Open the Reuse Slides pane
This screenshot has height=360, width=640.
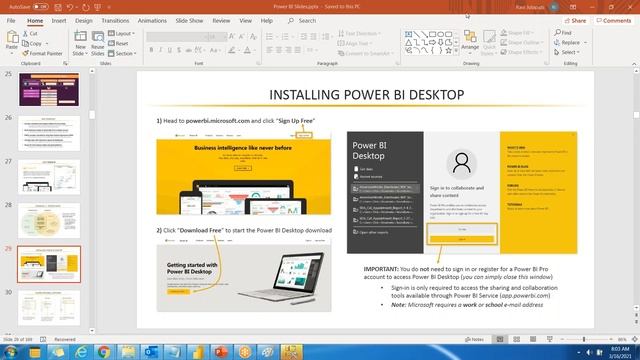[98, 42]
